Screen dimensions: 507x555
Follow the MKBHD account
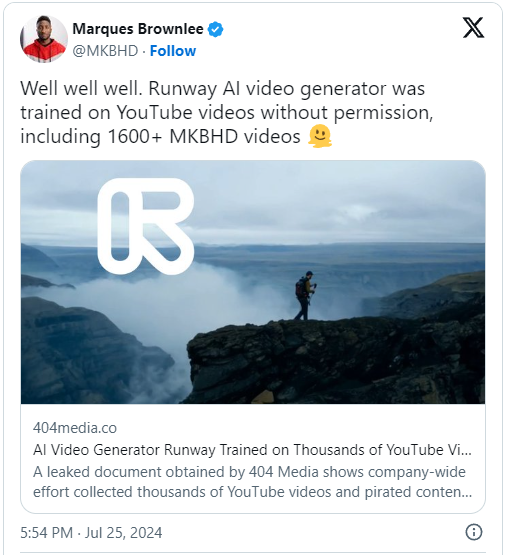click(173, 51)
